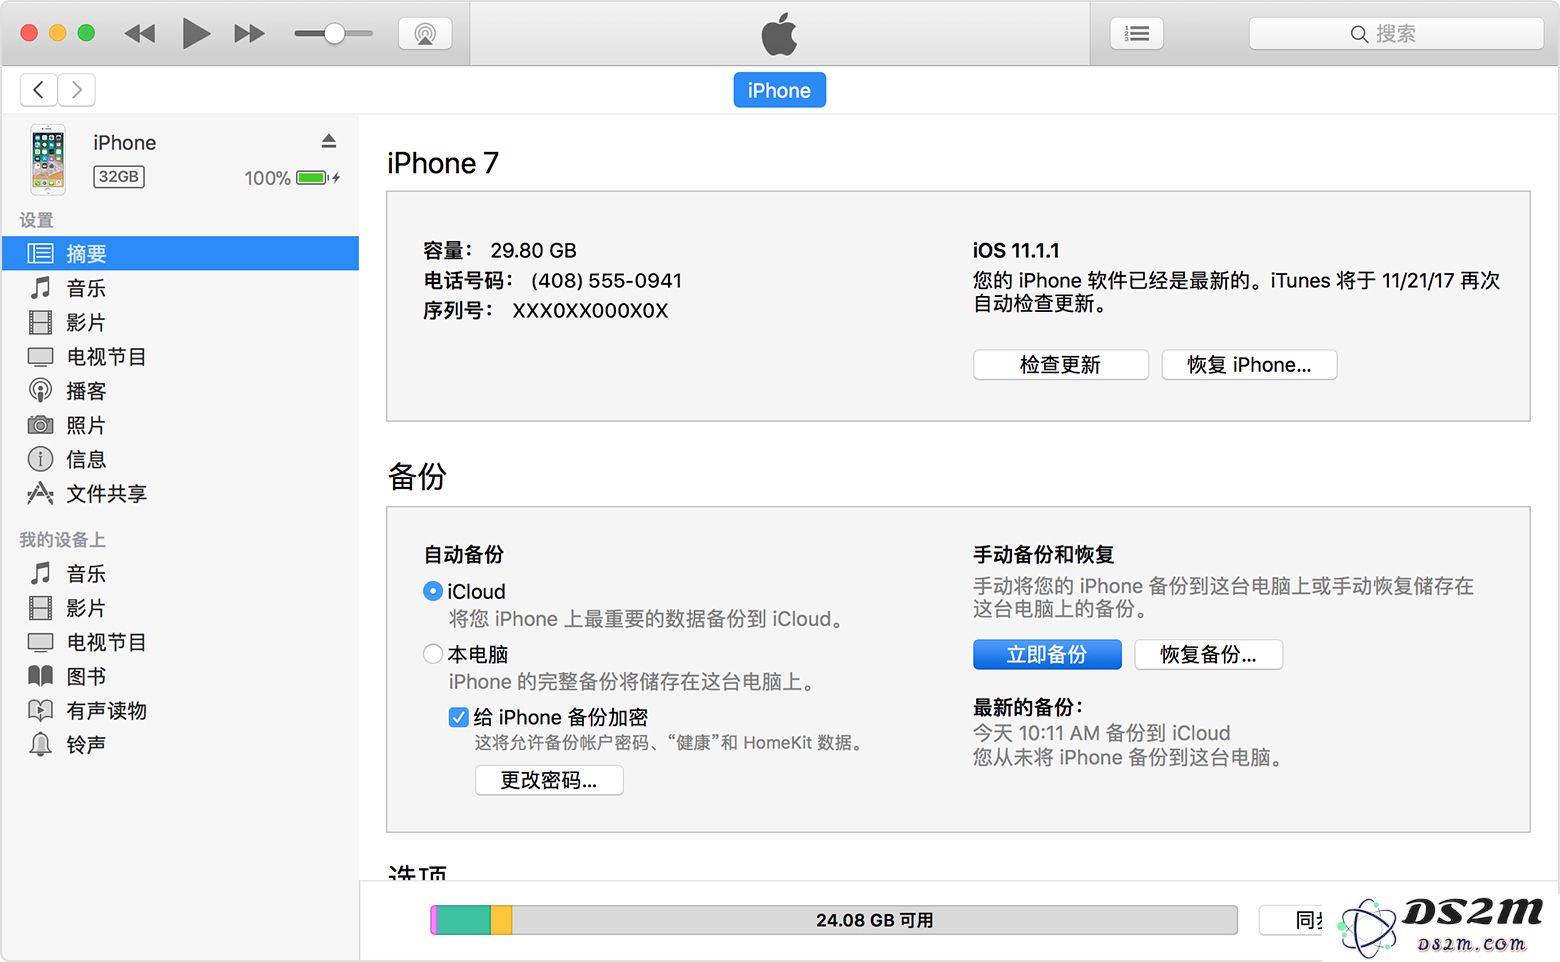The height and width of the screenshot is (962, 1560).
Task: Open 音乐 under 我的设备上
Action: [180, 574]
